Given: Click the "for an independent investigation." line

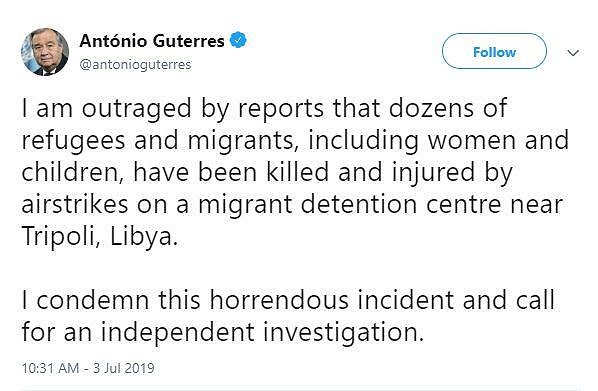Looking at the screenshot, I should [x=223, y=333].
